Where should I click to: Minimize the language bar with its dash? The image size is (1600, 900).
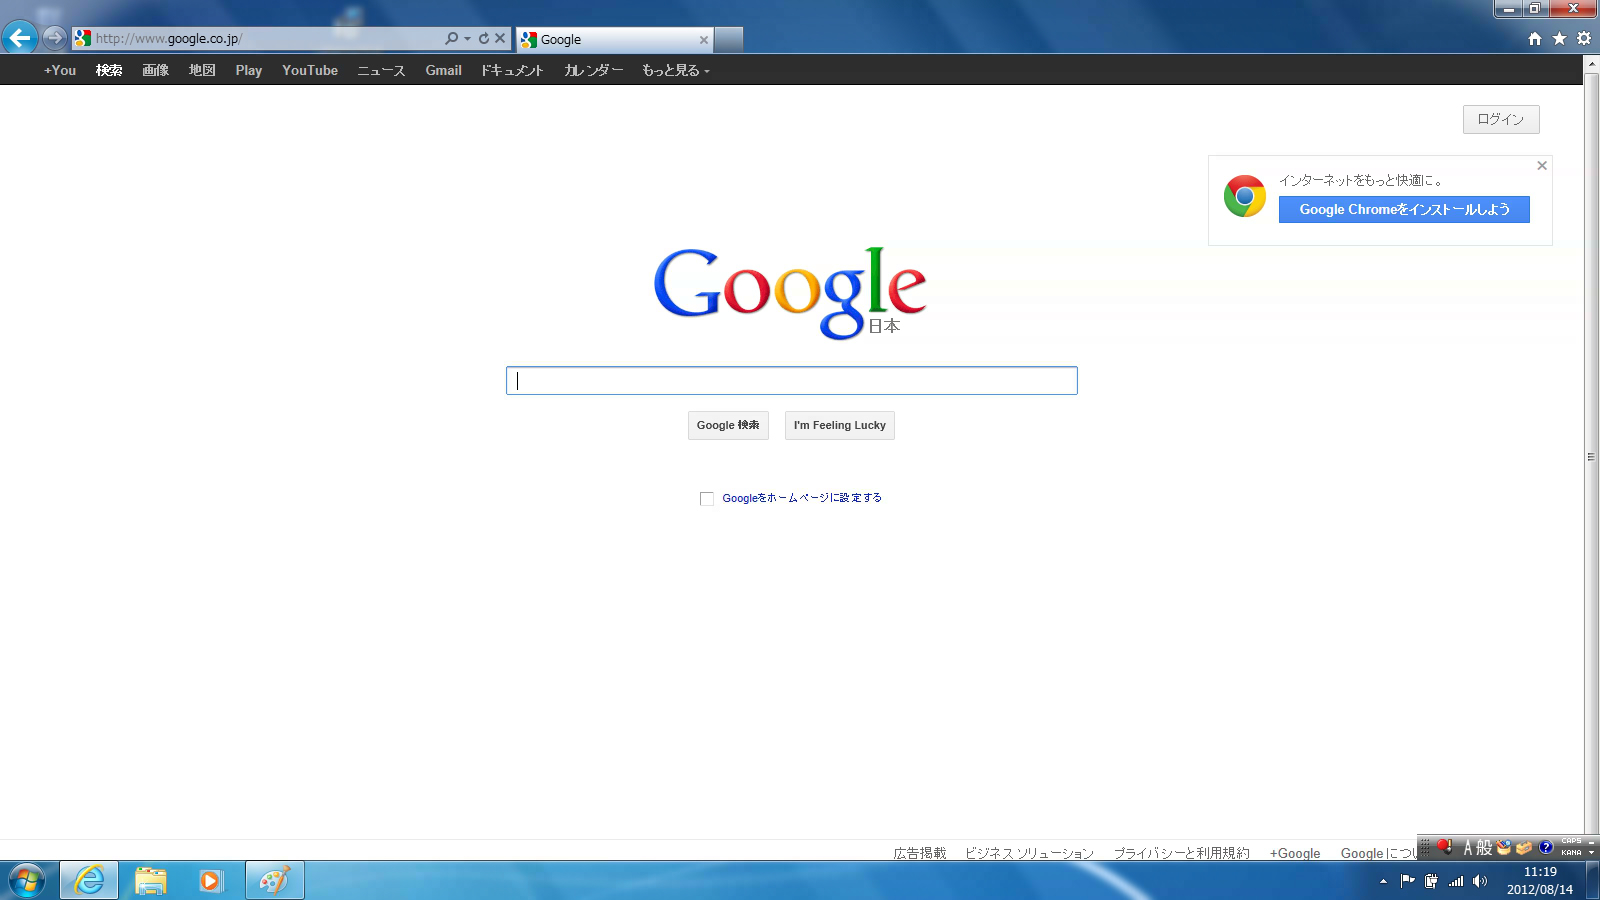point(1592,841)
